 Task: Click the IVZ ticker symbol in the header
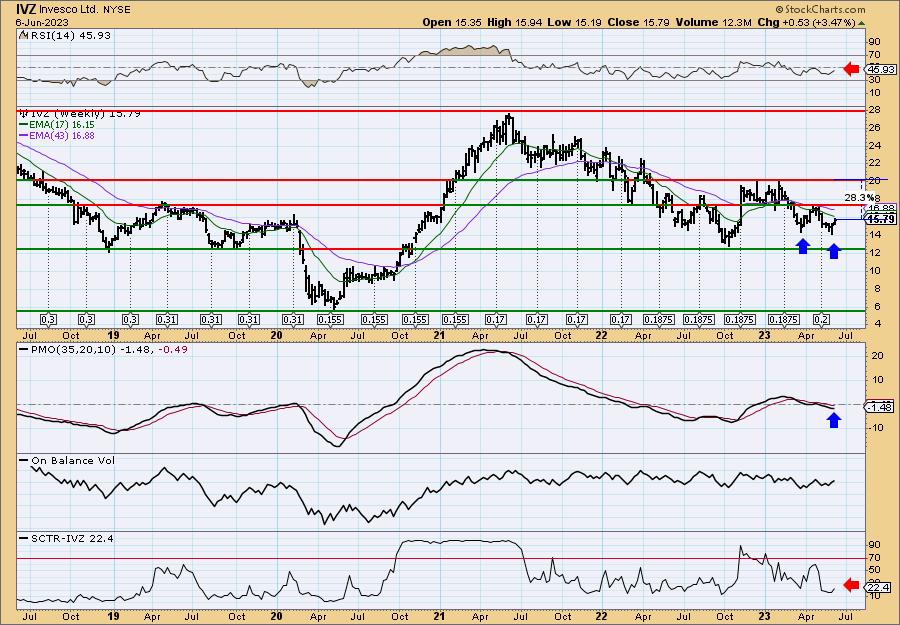pos(26,9)
